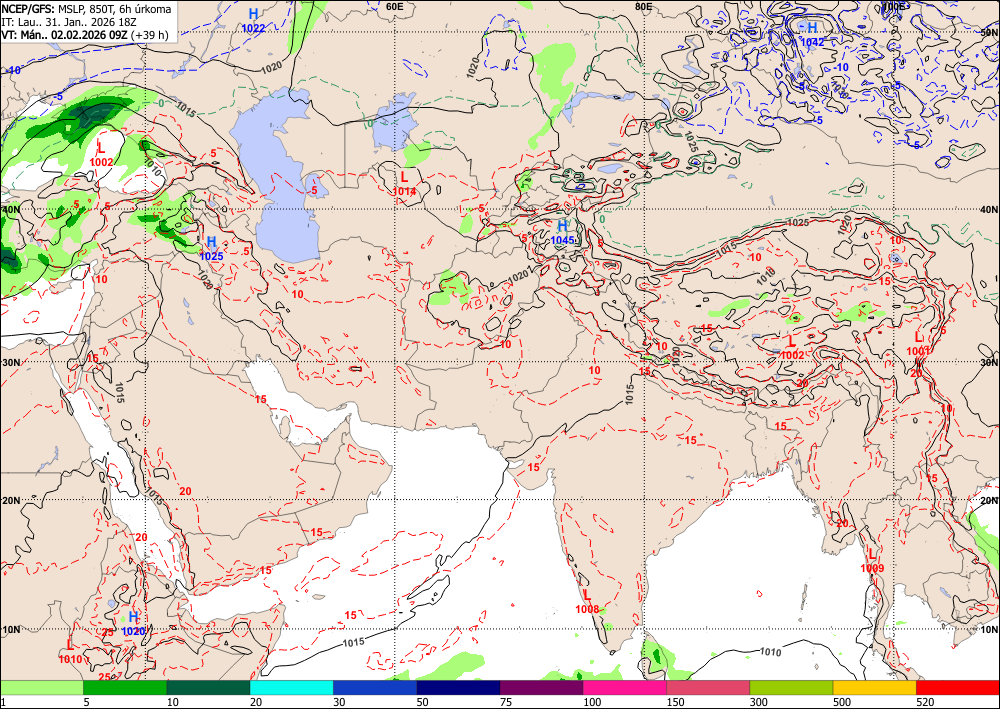Pick the purple 75–100 legend swatch

541,688
